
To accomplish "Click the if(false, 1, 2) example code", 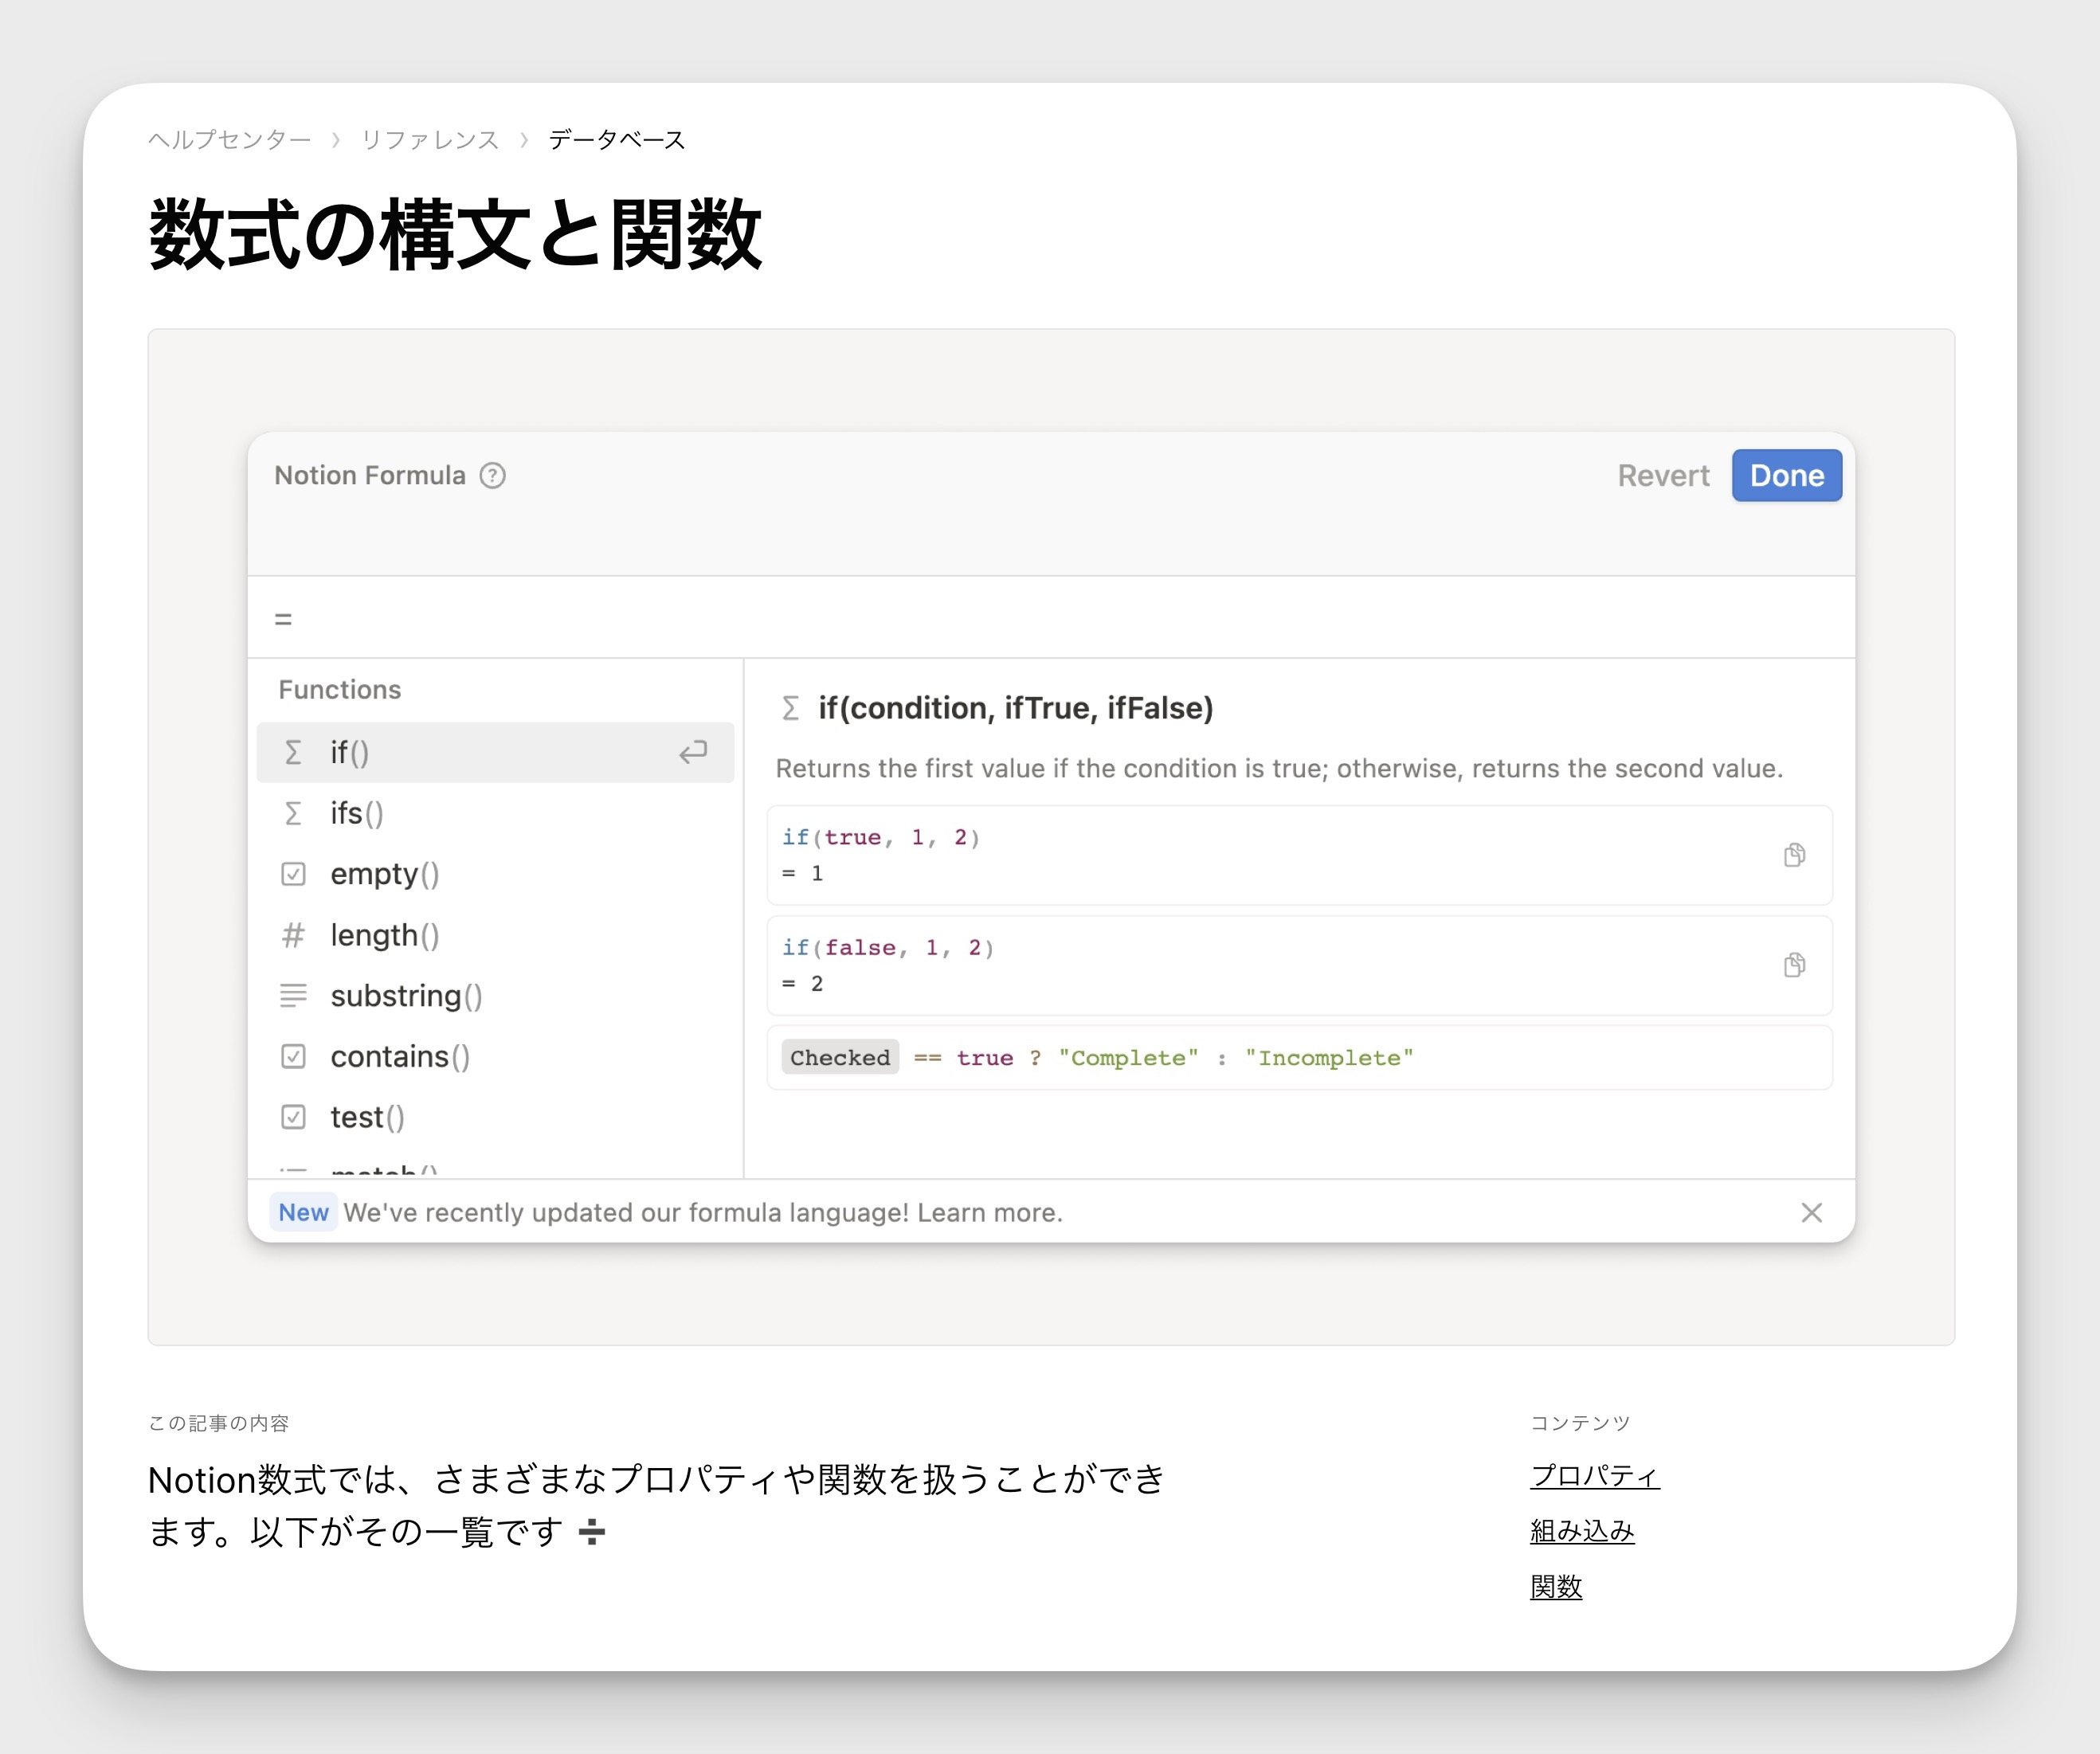I will [888, 947].
